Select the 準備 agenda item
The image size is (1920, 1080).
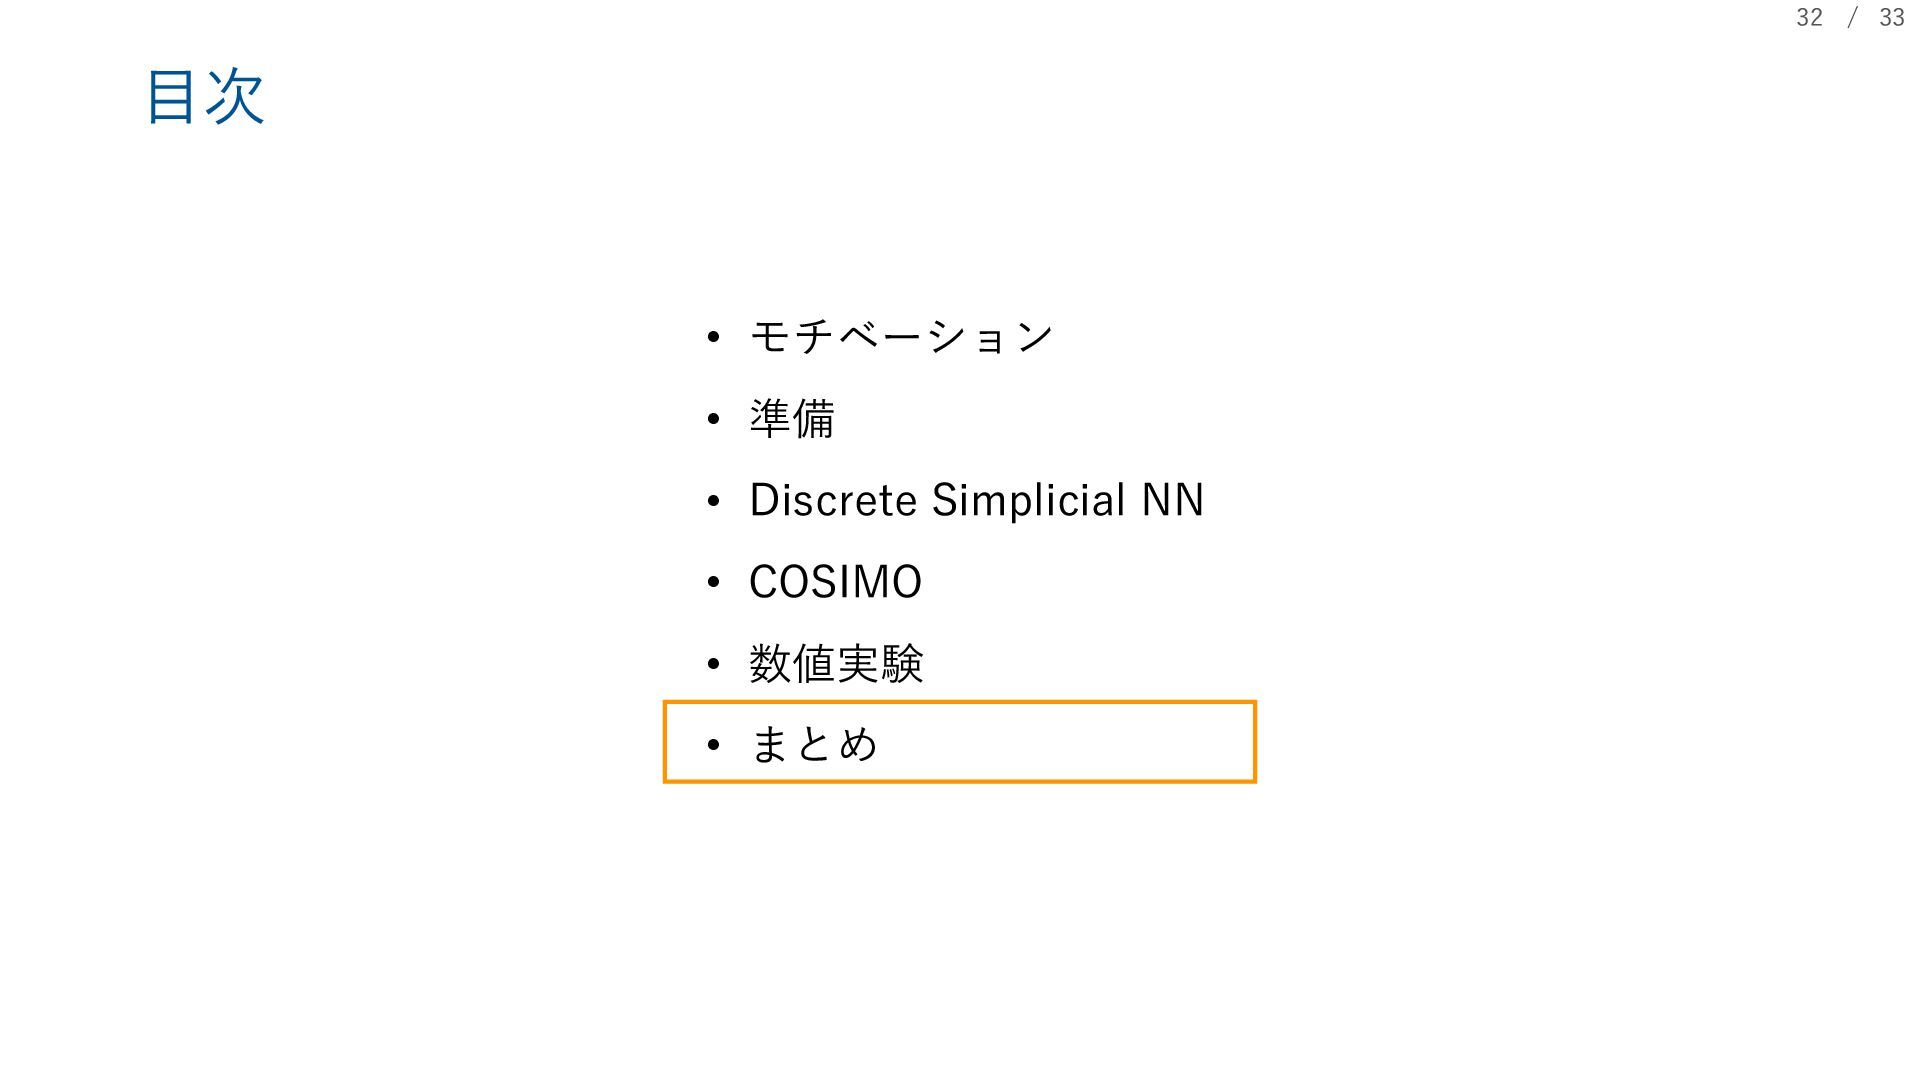click(x=792, y=418)
